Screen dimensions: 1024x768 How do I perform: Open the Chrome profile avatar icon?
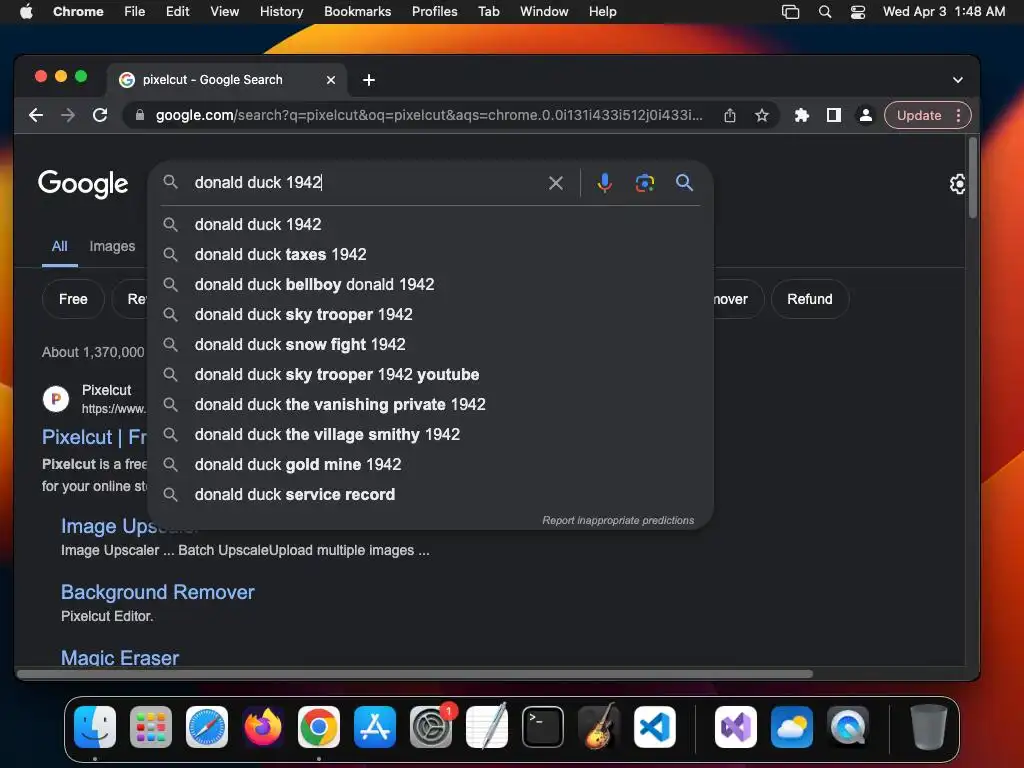865,116
